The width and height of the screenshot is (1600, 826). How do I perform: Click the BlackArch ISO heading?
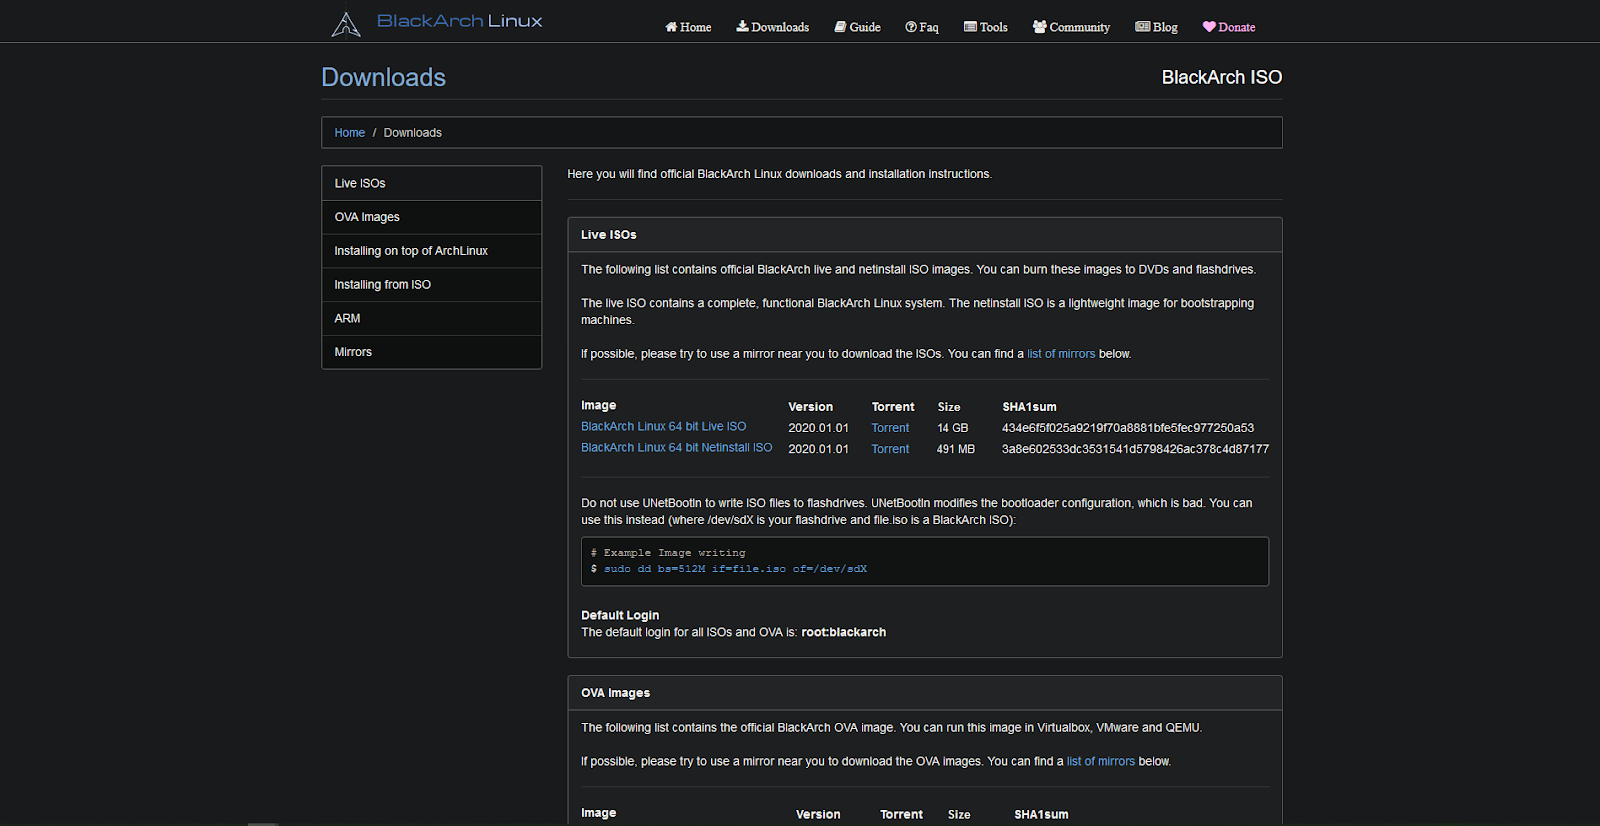[x=1222, y=77]
